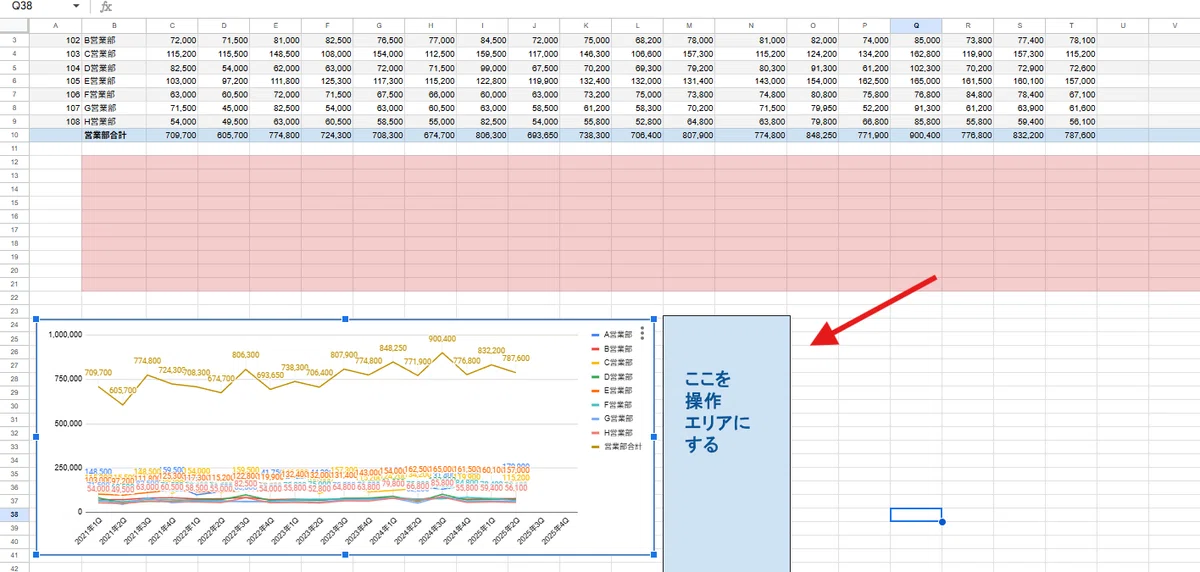Viewport: 1200px width, 572px height.
Task: Click cell 848,250 in the totals row
Action: [812, 134]
